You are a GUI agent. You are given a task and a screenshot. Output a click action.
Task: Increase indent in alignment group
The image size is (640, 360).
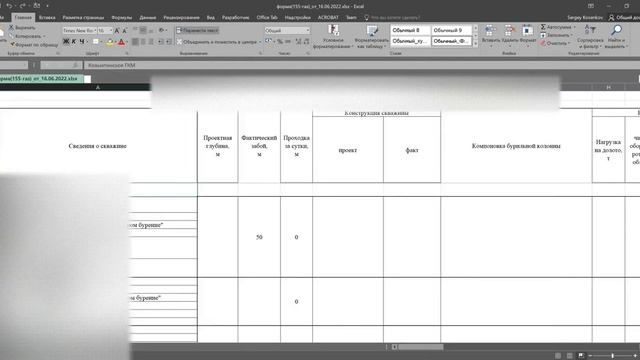[169, 42]
